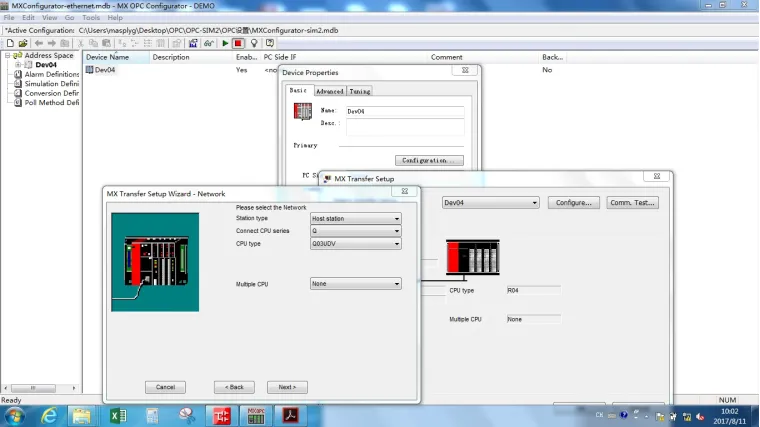Click Configure in MX Transfer Setup
Viewport: 760px width, 427px height.
click(573, 203)
